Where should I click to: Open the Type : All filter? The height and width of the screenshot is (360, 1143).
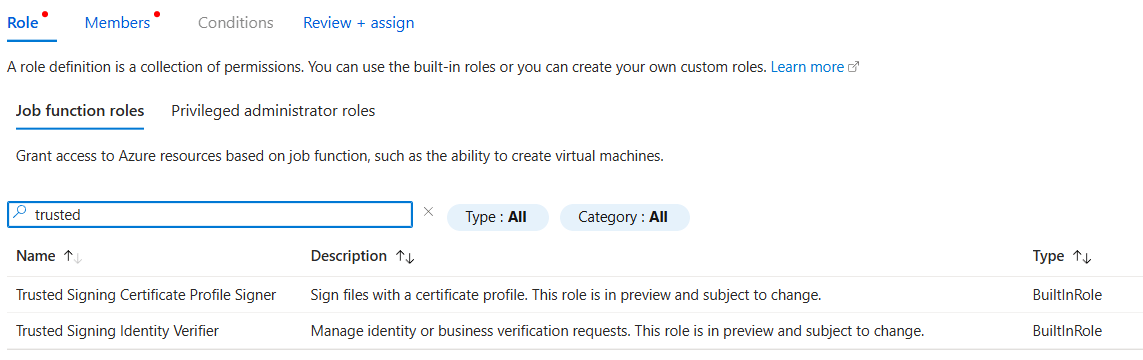pos(497,217)
